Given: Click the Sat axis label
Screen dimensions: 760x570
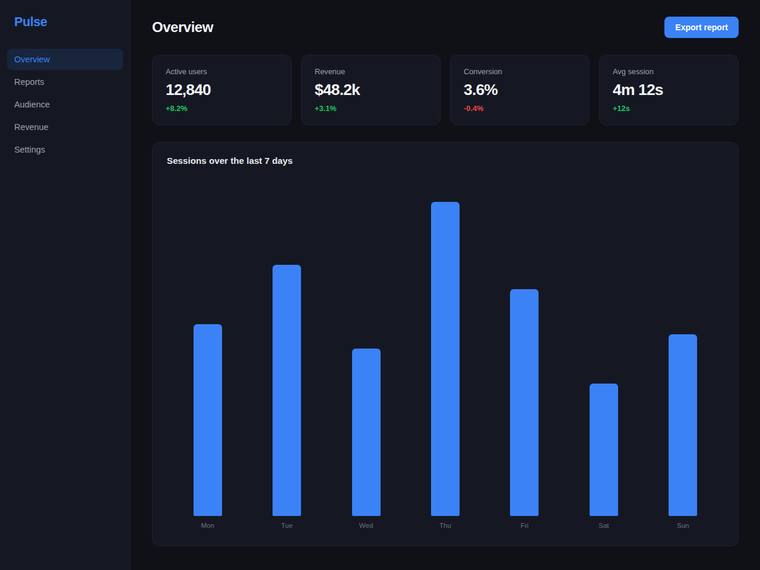Looking at the screenshot, I should (x=604, y=525).
